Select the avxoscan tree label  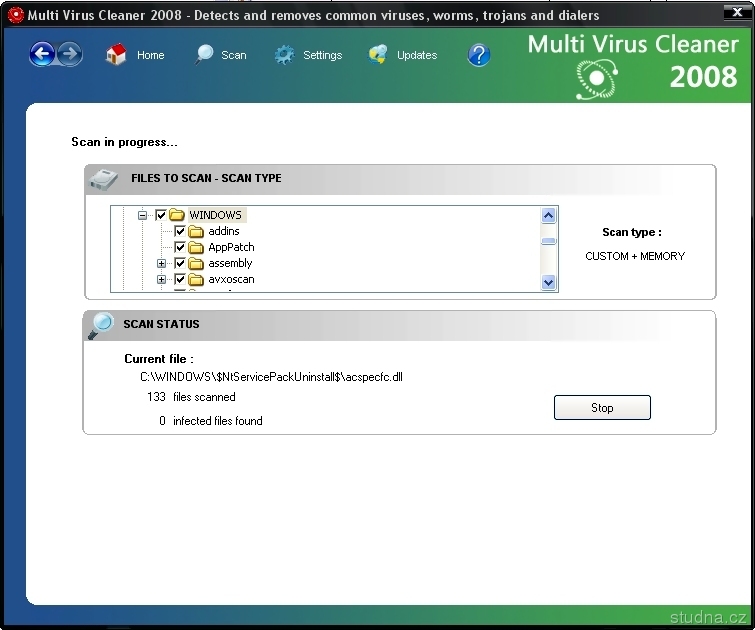pos(231,279)
